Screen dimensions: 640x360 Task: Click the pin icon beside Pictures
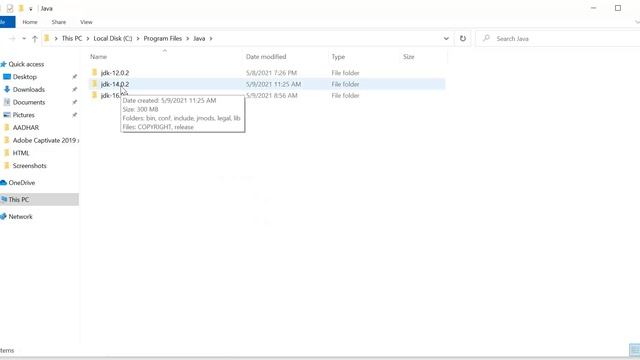point(74,115)
